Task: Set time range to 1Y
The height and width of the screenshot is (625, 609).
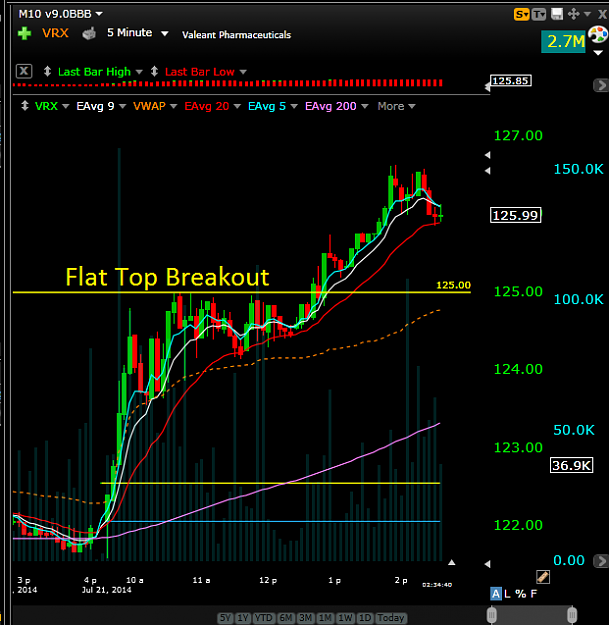Action: click(243, 618)
